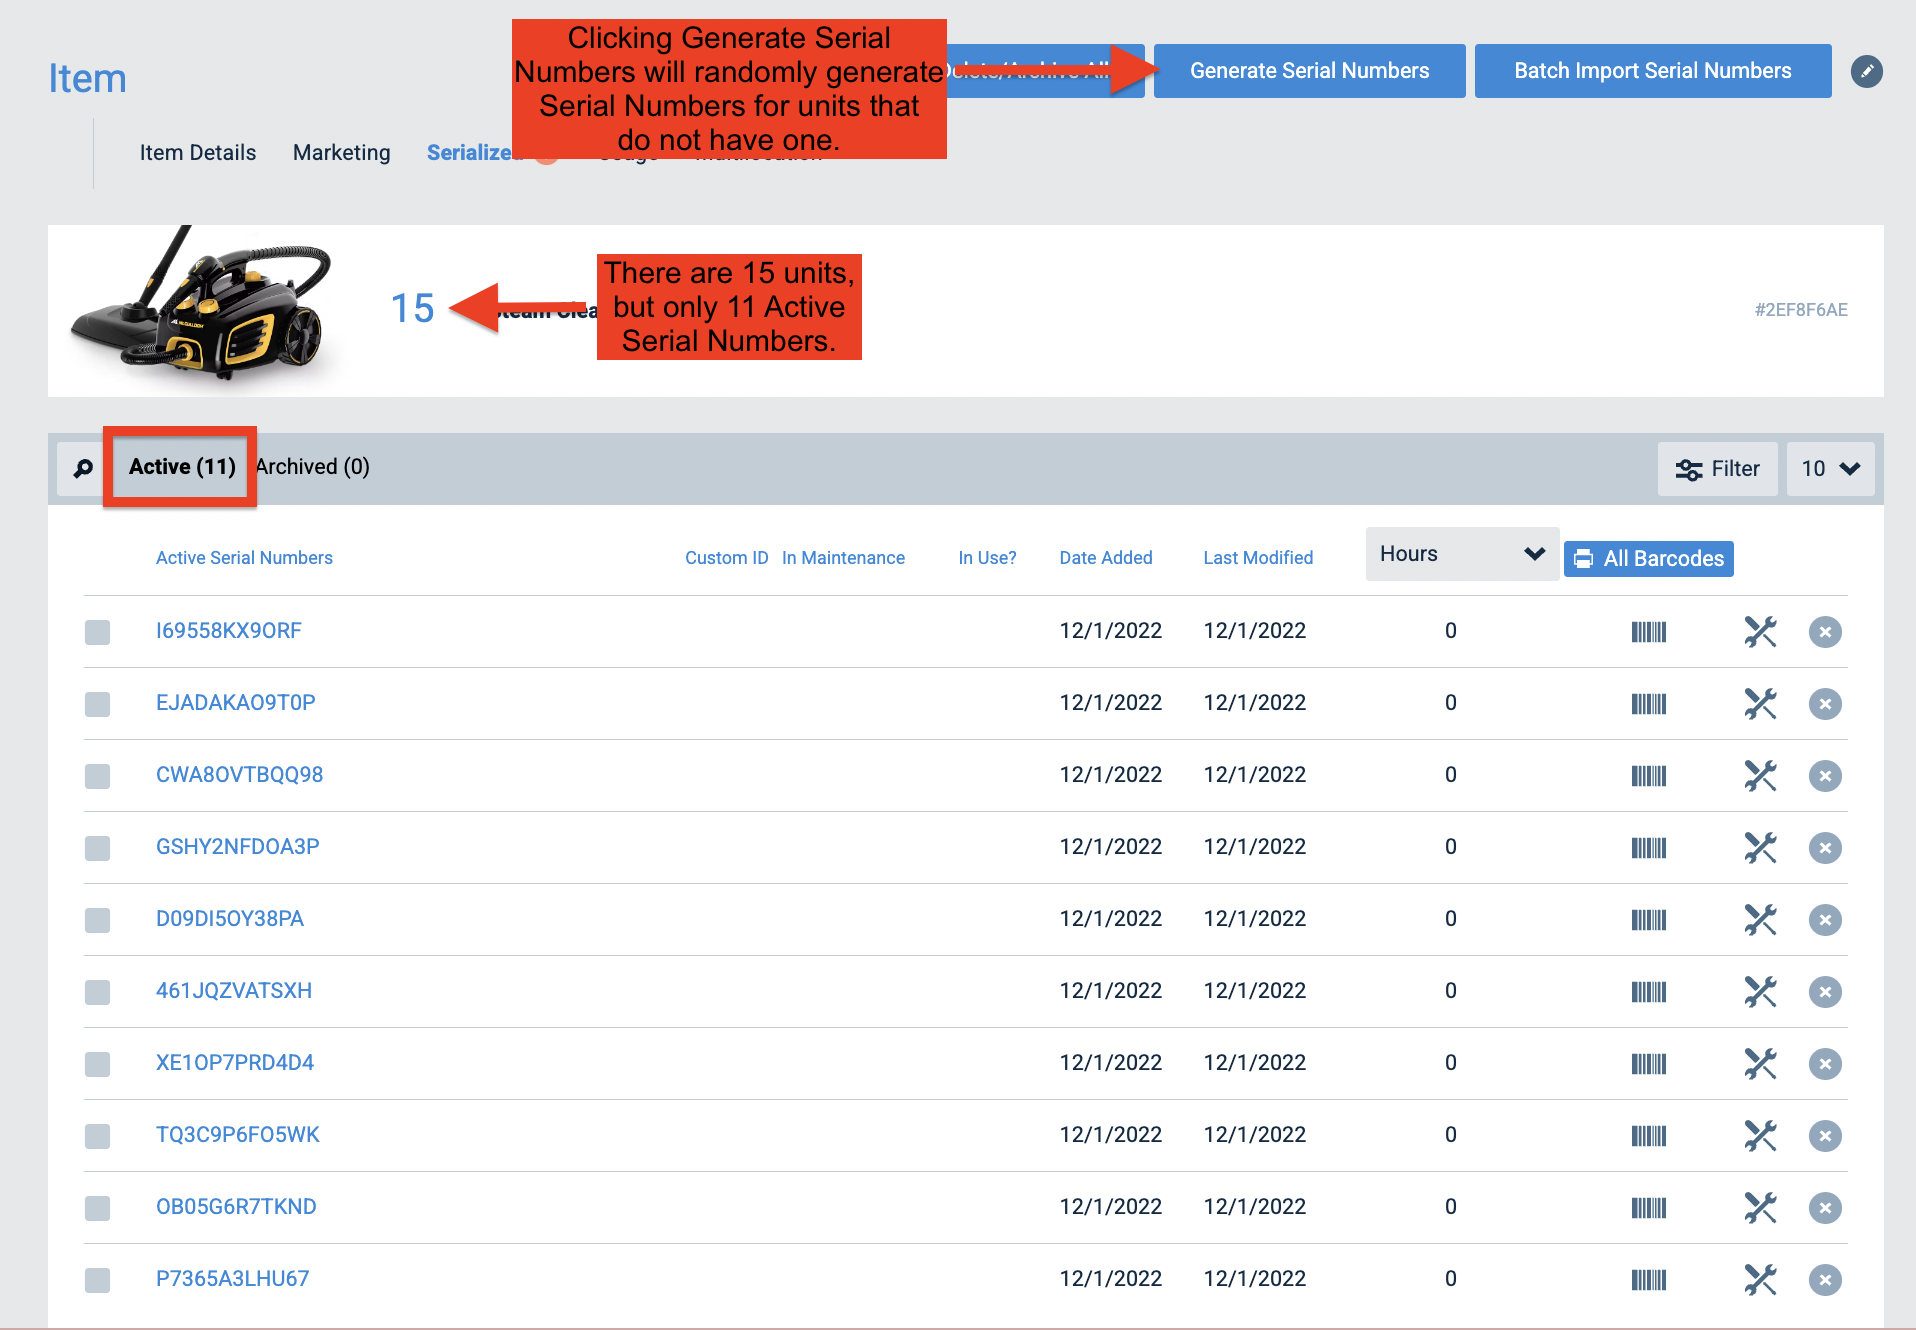Sort by Date Added column
1916x1330 pixels.
(1106, 558)
